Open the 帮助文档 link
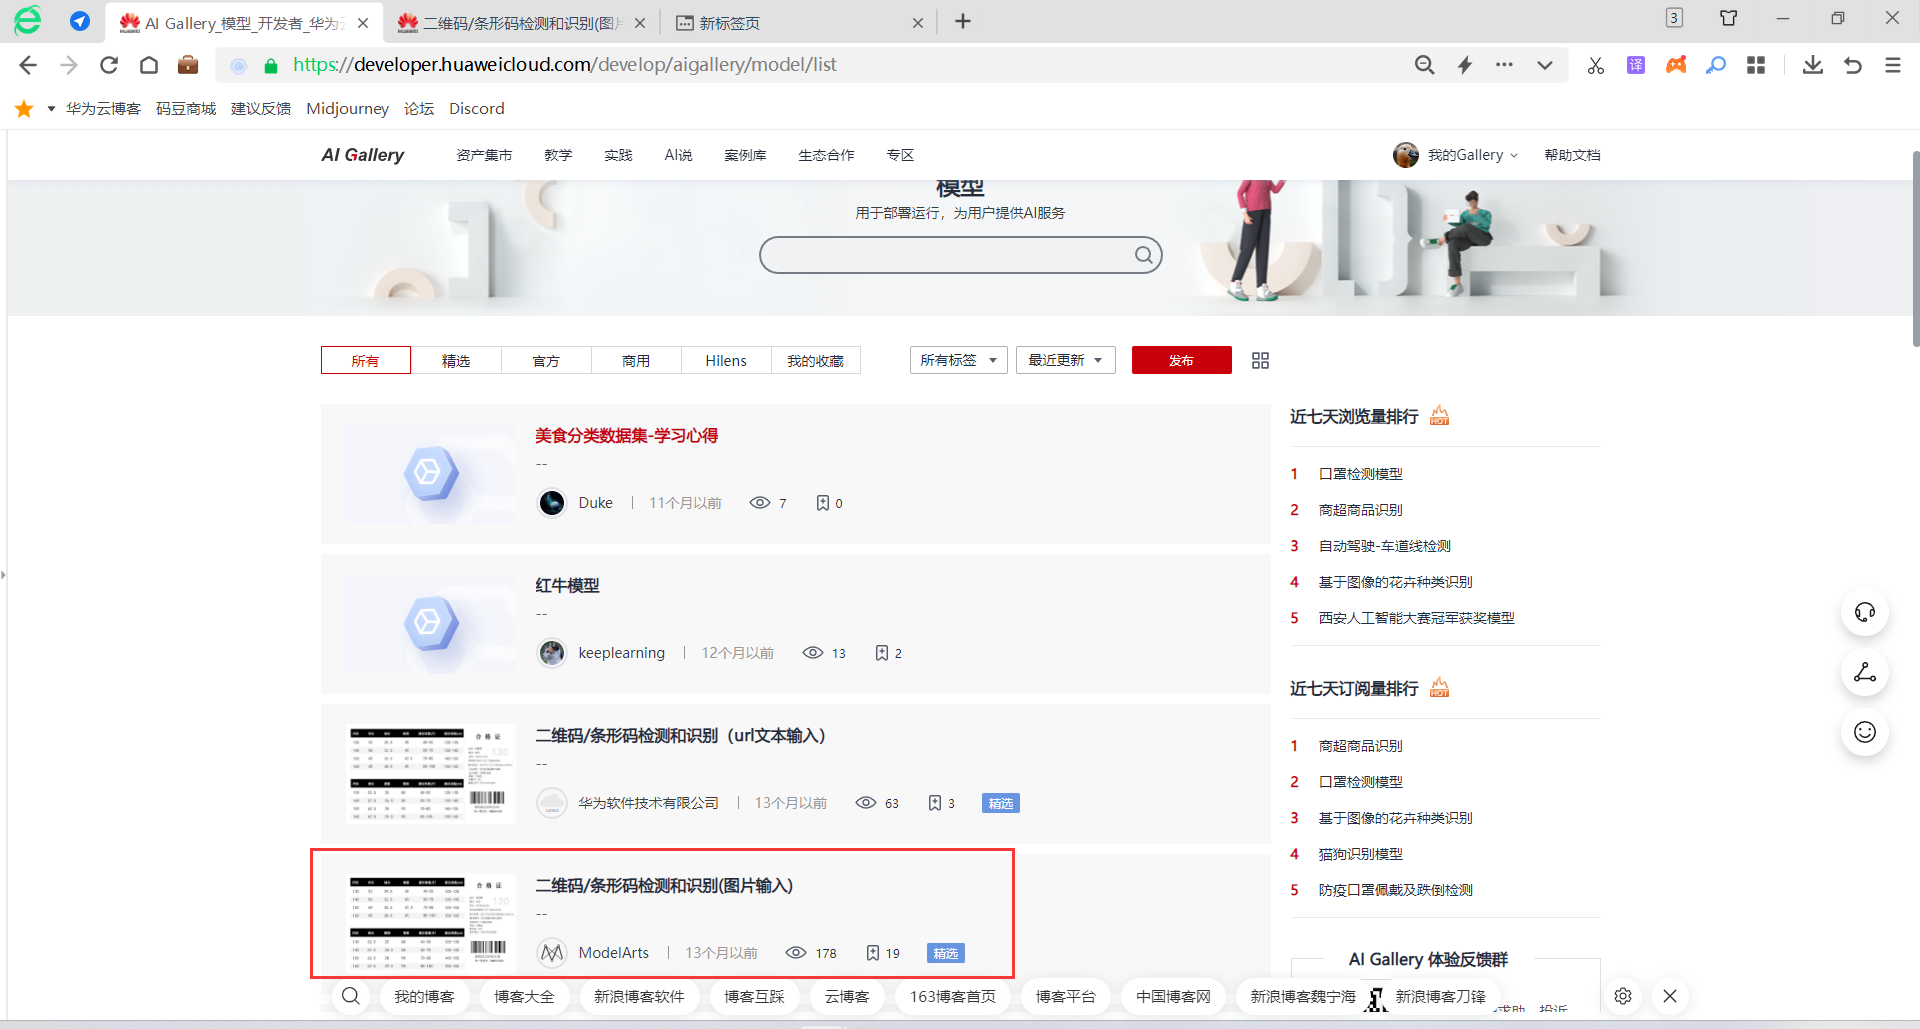Viewport: 1920px width, 1029px height. pyautogui.click(x=1572, y=155)
